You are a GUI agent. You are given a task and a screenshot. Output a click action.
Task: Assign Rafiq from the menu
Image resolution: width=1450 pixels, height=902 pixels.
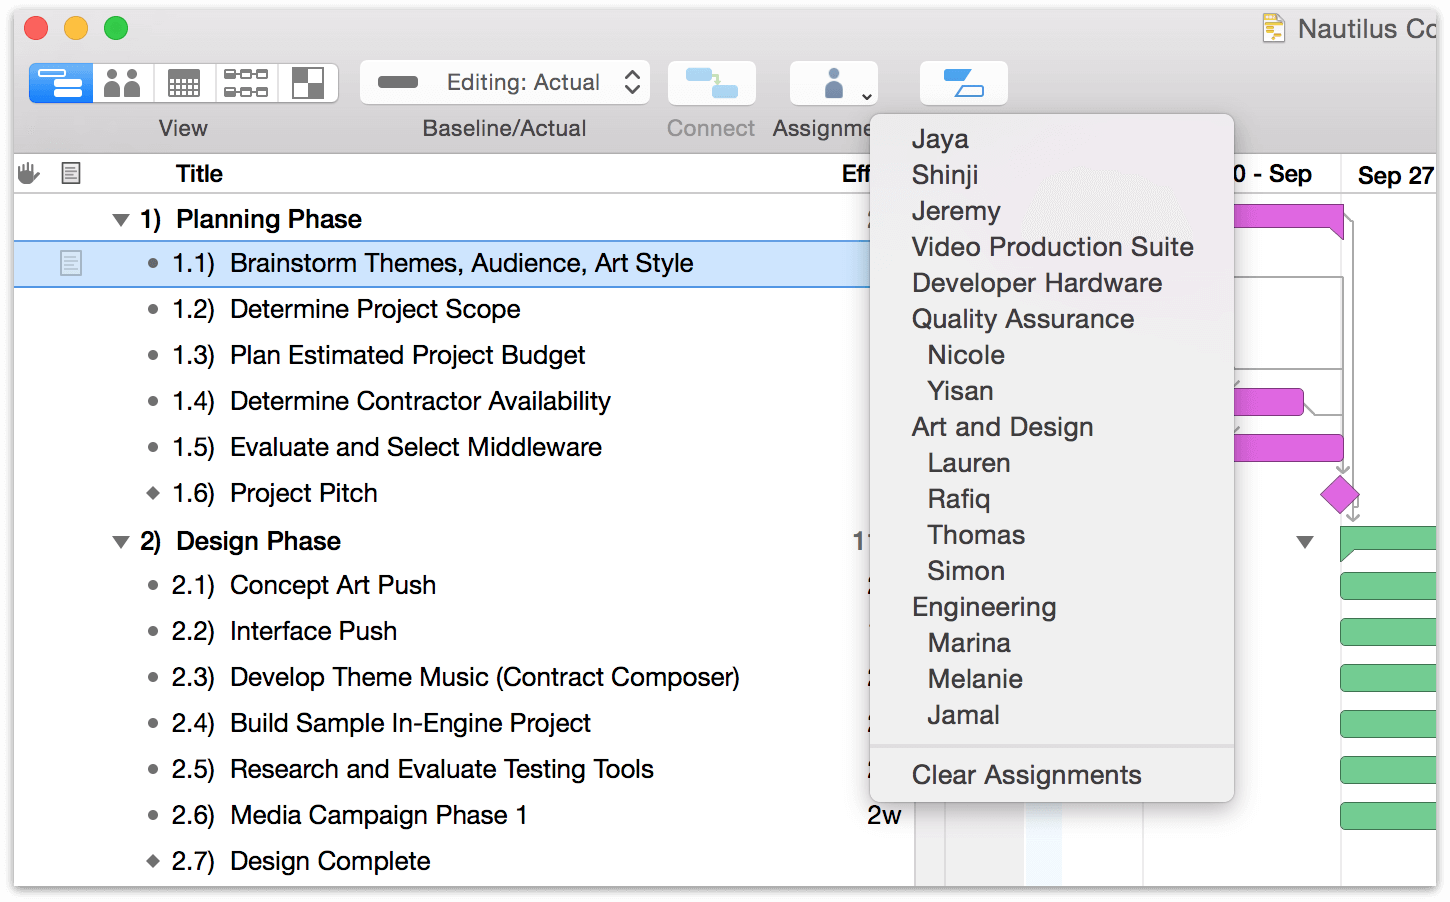point(1052,499)
